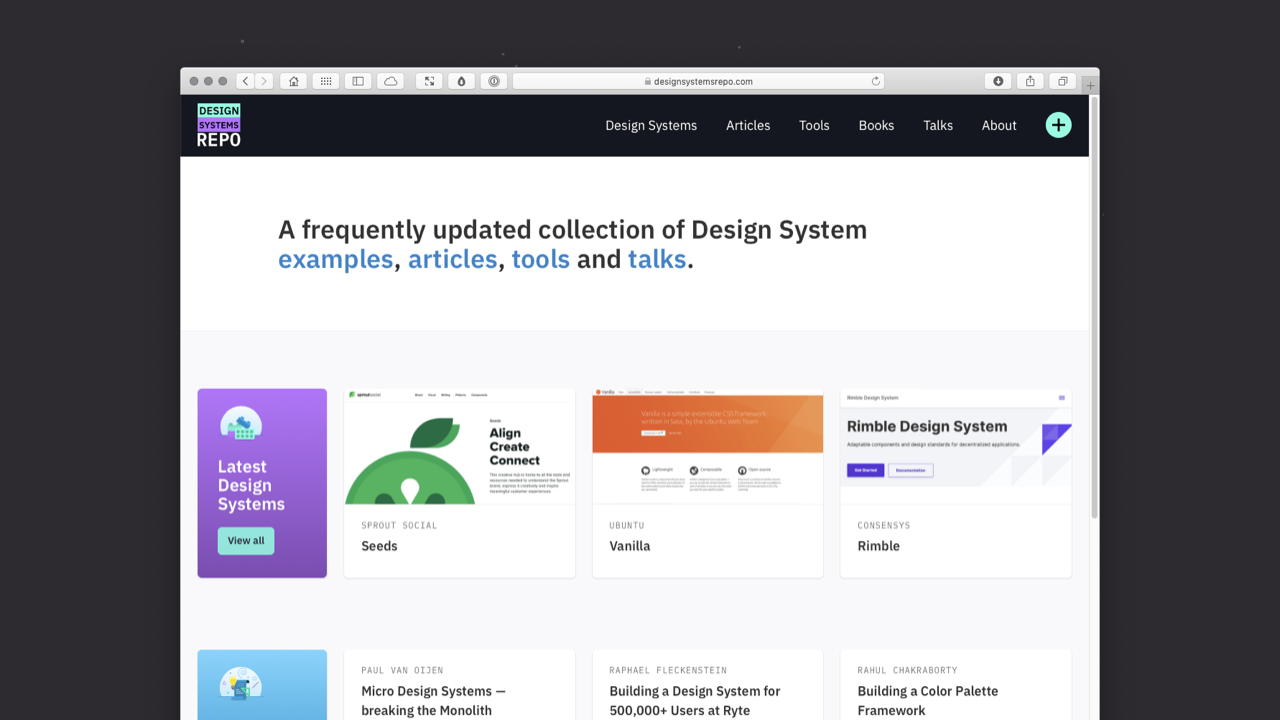Open the Share button in Safari toolbar

[1030, 81]
